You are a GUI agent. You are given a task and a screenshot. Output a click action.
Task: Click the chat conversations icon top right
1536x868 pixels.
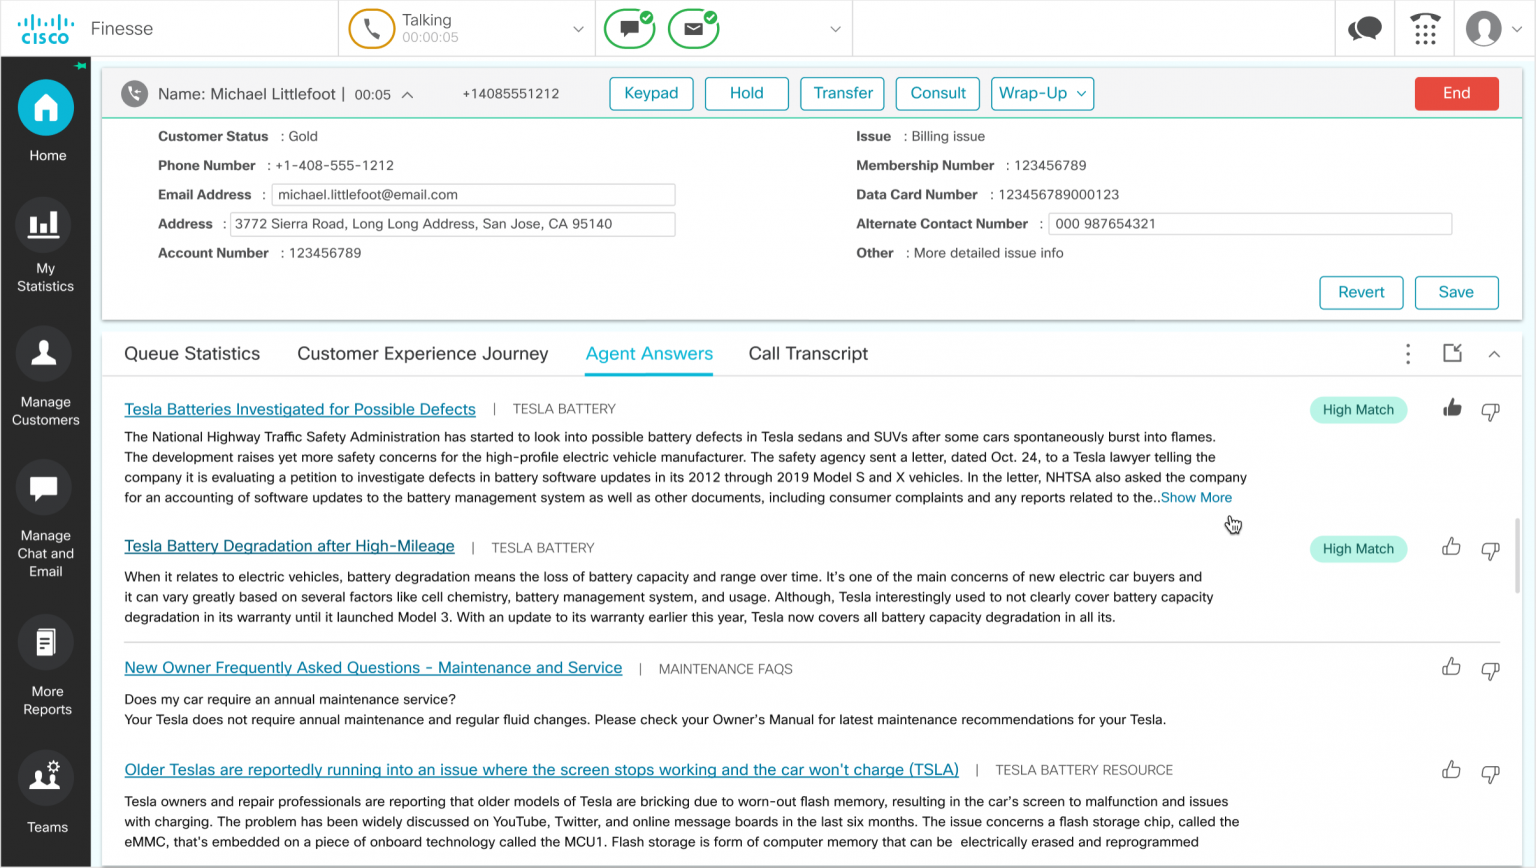click(x=1364, y=28)
